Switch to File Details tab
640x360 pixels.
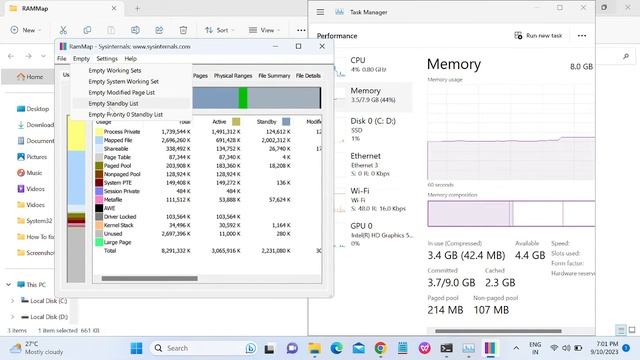point(308,76)
